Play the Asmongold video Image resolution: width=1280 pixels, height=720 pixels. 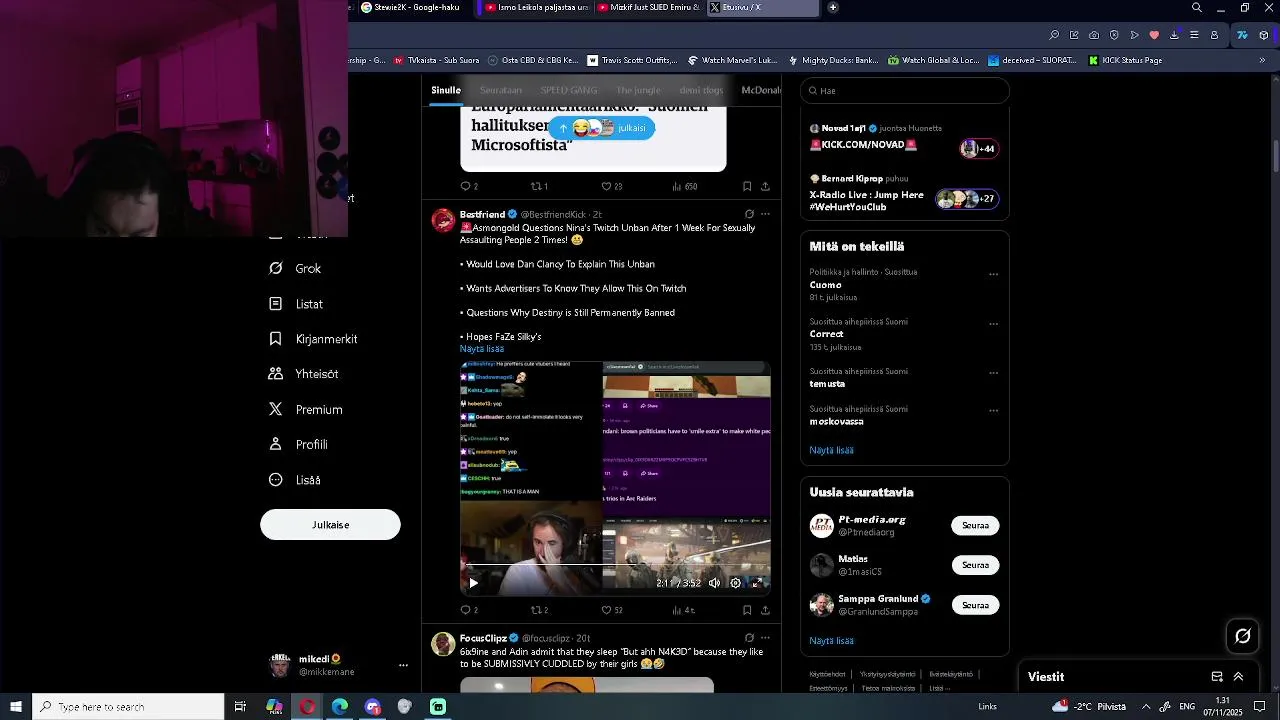pos(473,583)
